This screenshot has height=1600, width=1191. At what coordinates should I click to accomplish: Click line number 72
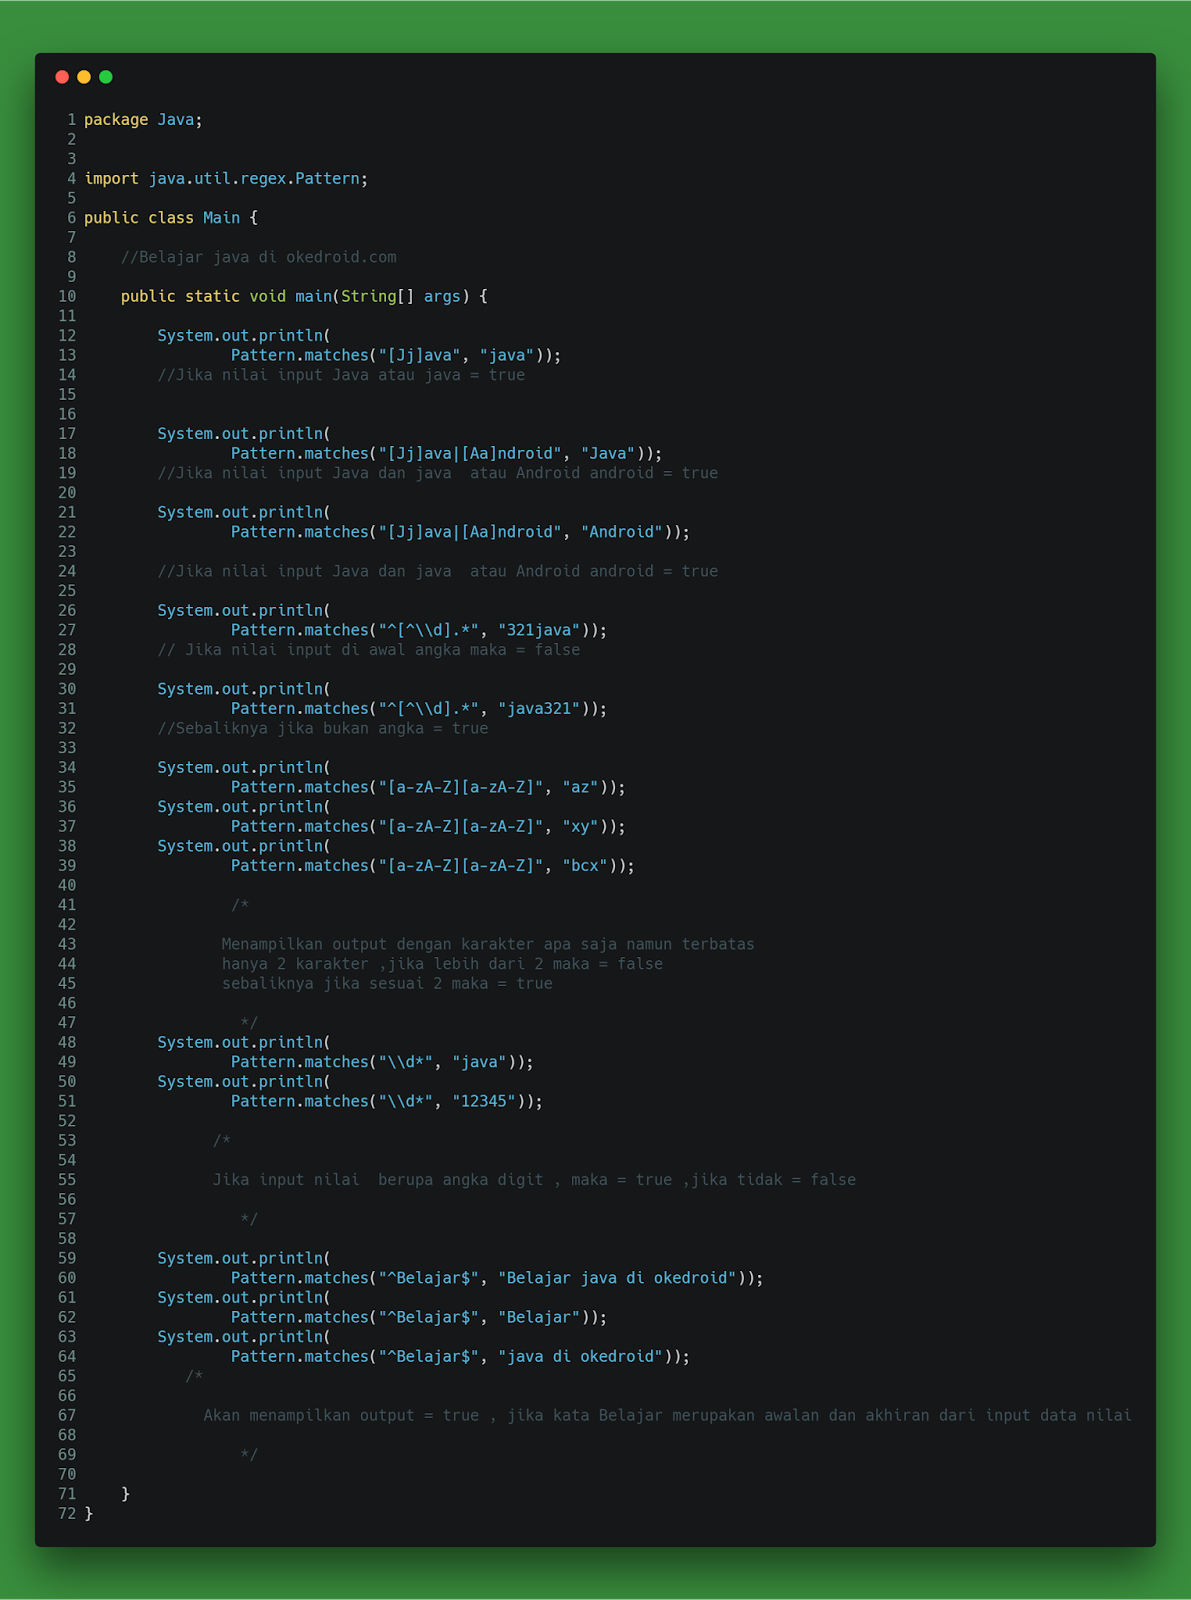67,1514
